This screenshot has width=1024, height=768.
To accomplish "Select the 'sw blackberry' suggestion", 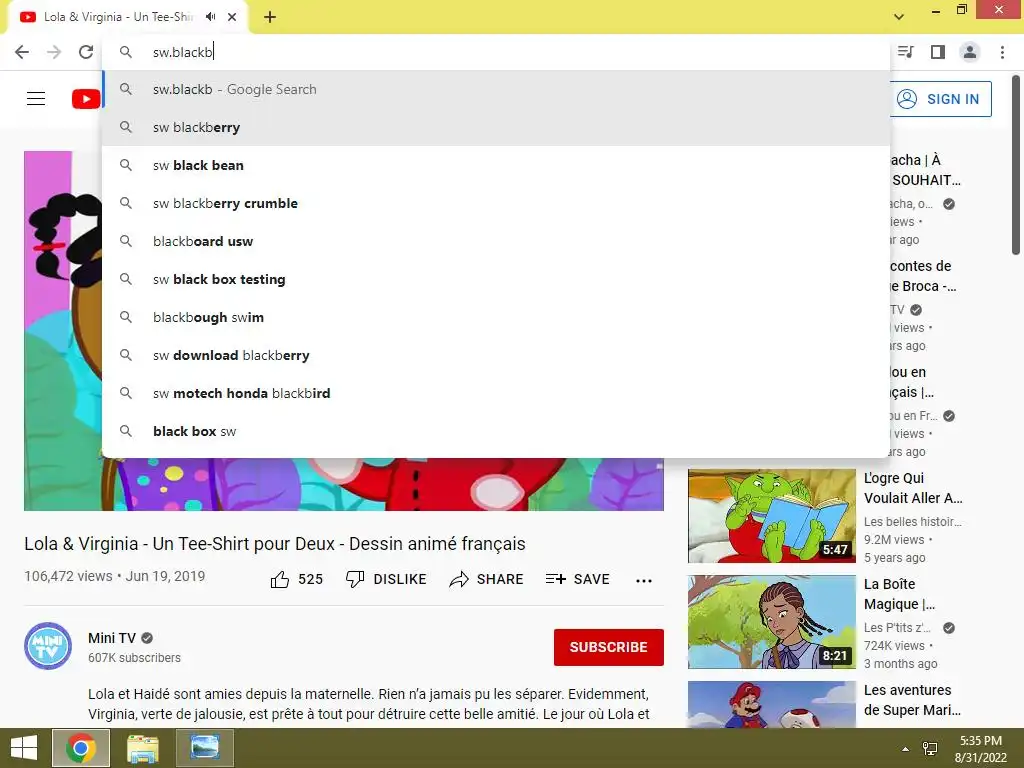I will [x=496, y=127].
